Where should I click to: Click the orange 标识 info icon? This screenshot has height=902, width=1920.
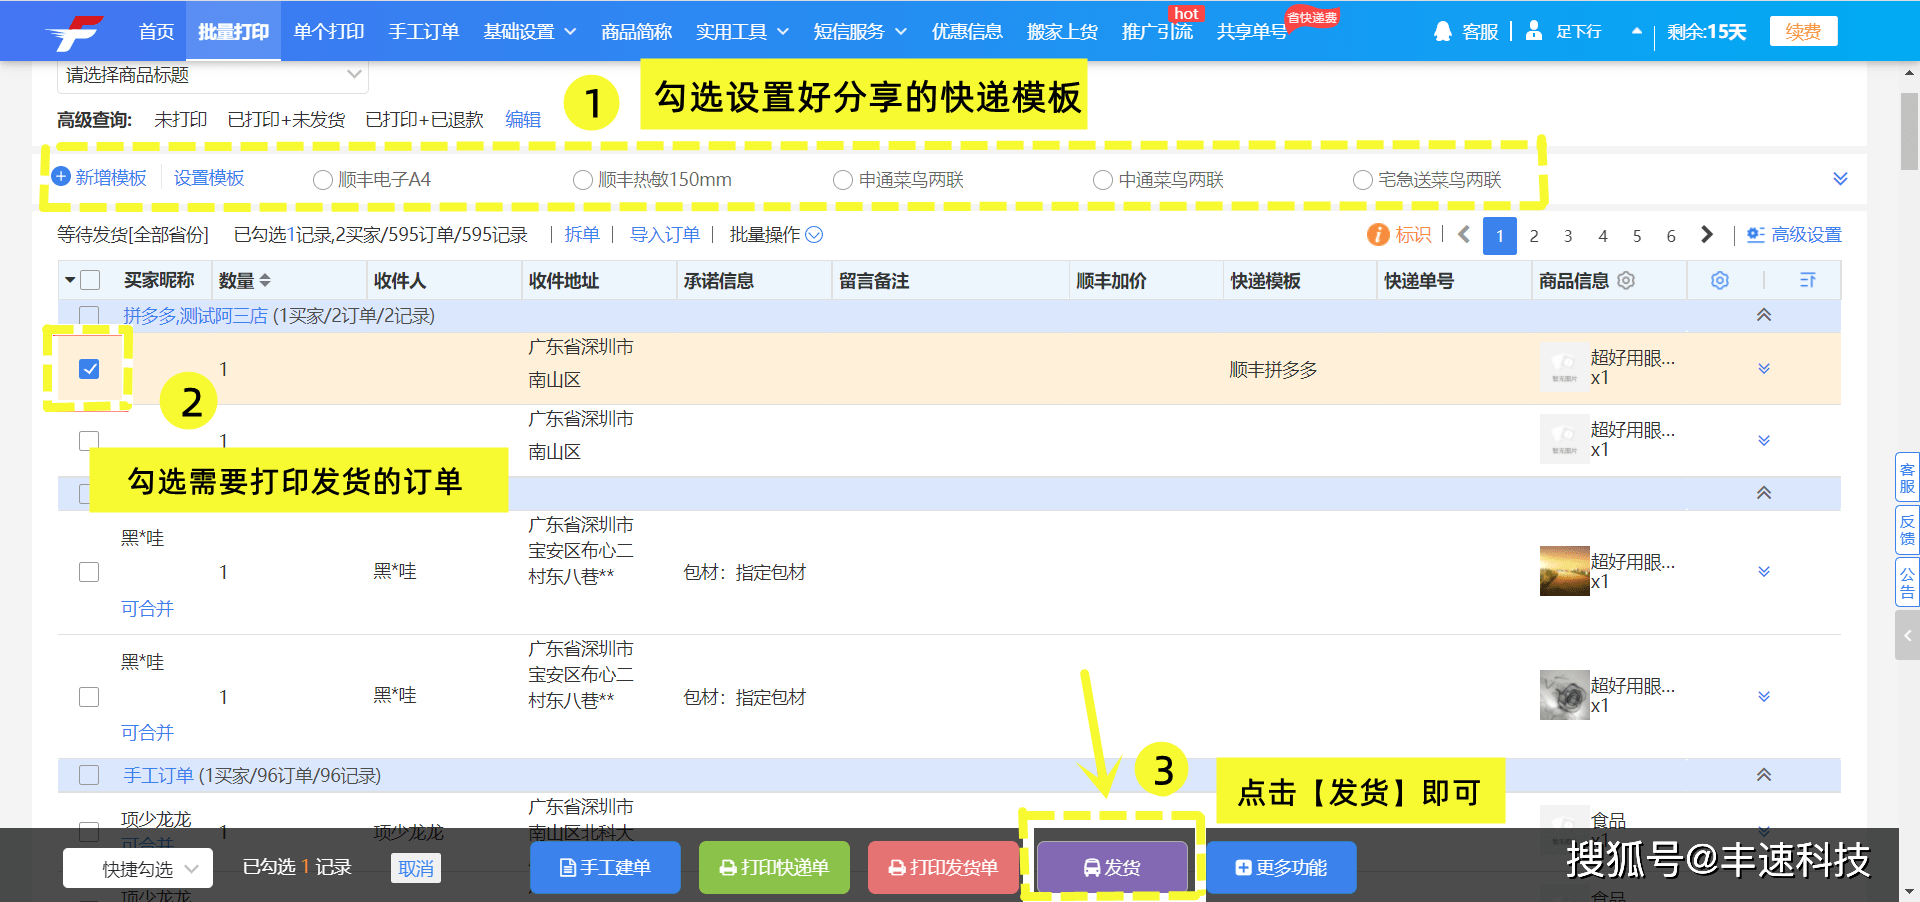point(1379,234)
